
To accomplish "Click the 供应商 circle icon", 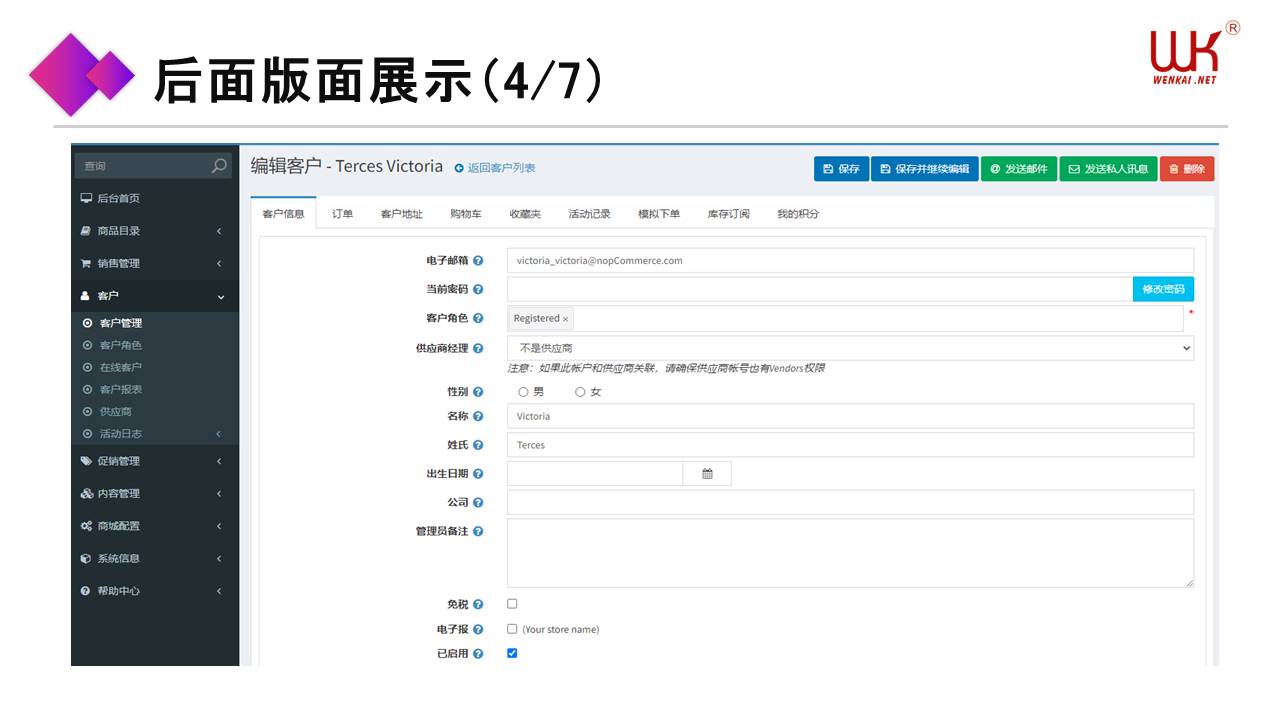I will 88,411.
